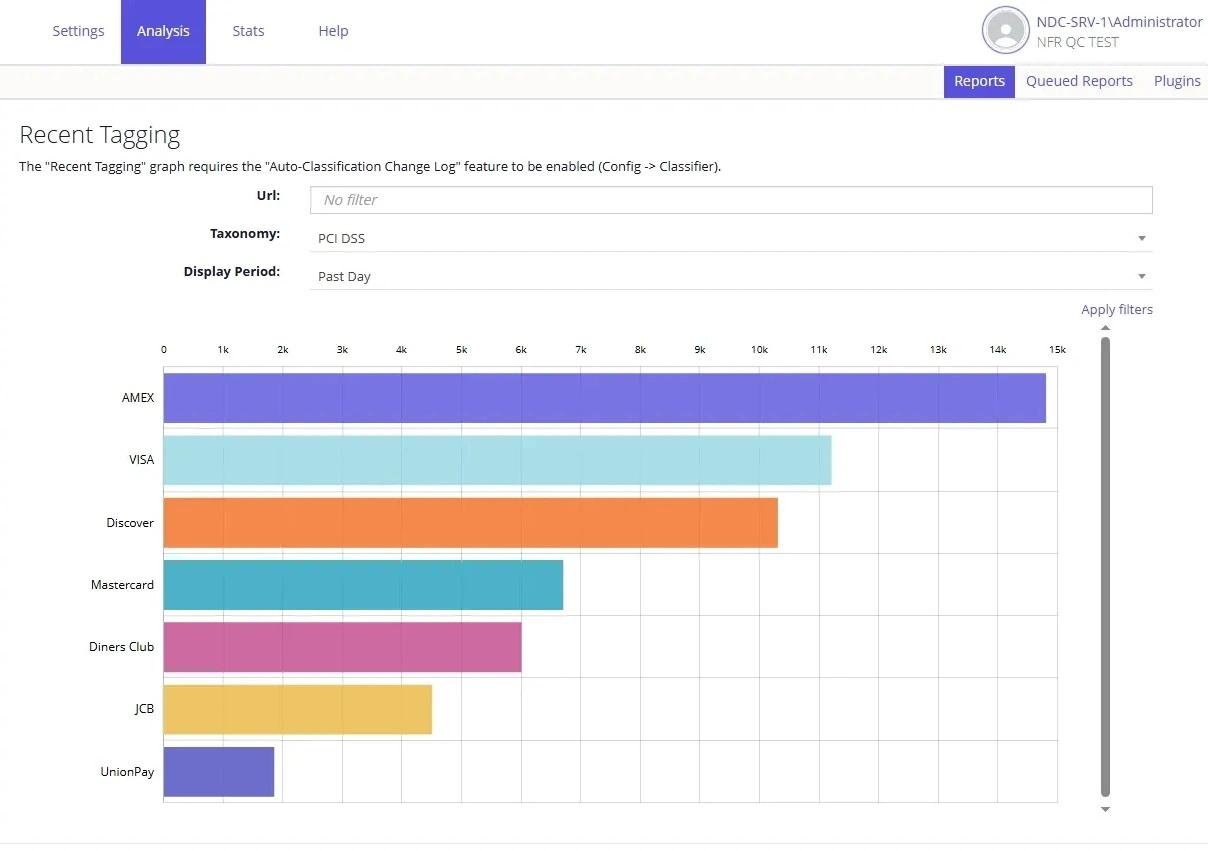Click the NFR QC TEST label
The image size is (1208, 851).
pyautogui.click(x=1077, y=42)
